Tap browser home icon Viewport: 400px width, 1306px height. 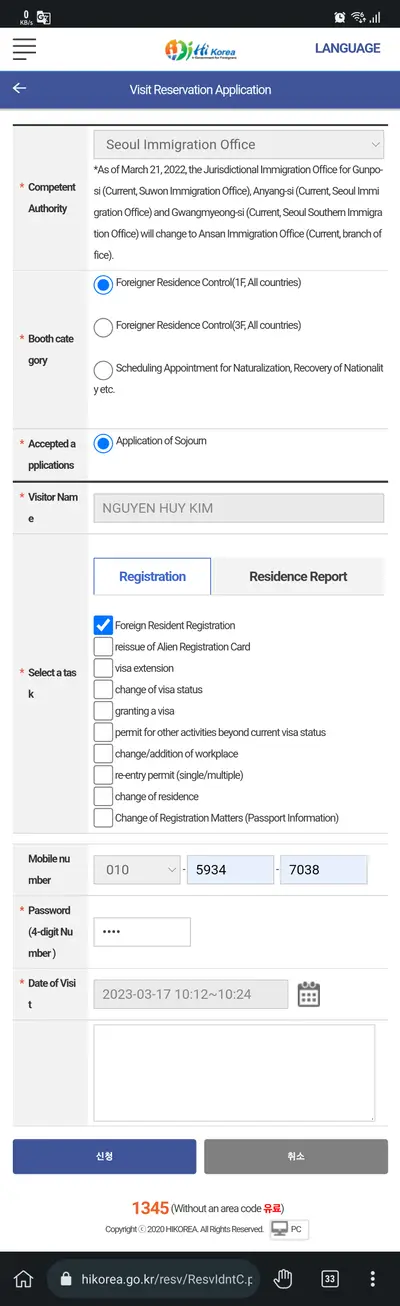24,1279
